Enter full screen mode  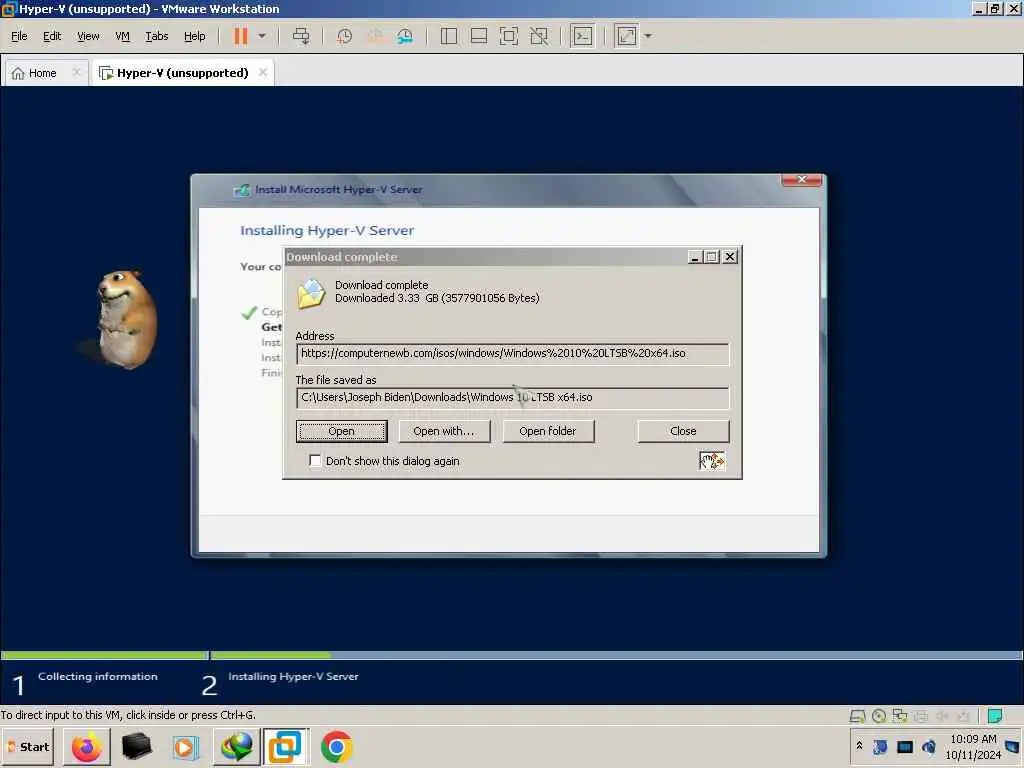tap(509, 36)
